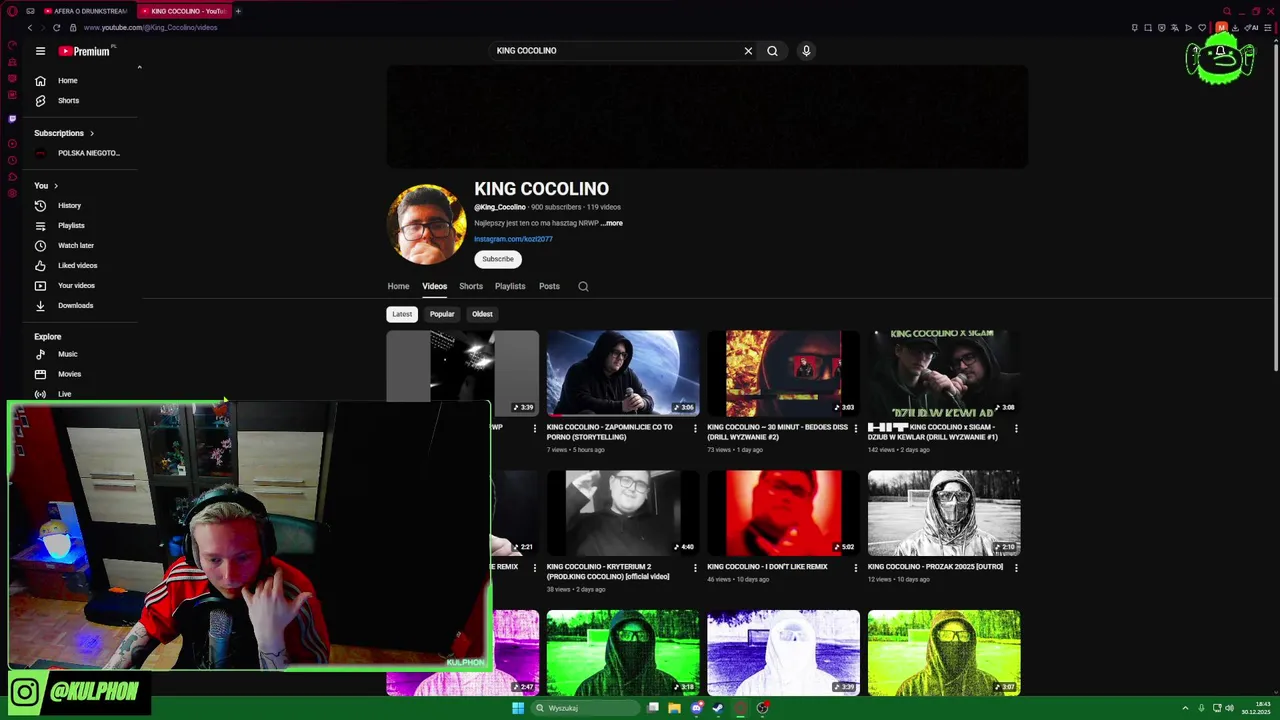1280x720 pixels.
Task: Reload the page with refresh icon
Action: [x=56, y=28]
